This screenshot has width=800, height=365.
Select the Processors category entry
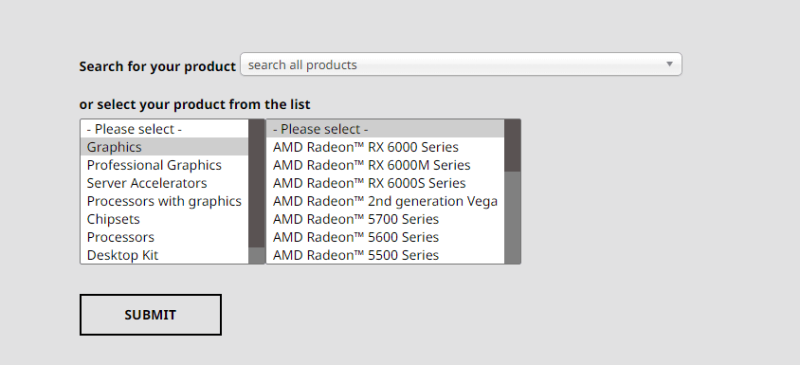pos(164,237)
